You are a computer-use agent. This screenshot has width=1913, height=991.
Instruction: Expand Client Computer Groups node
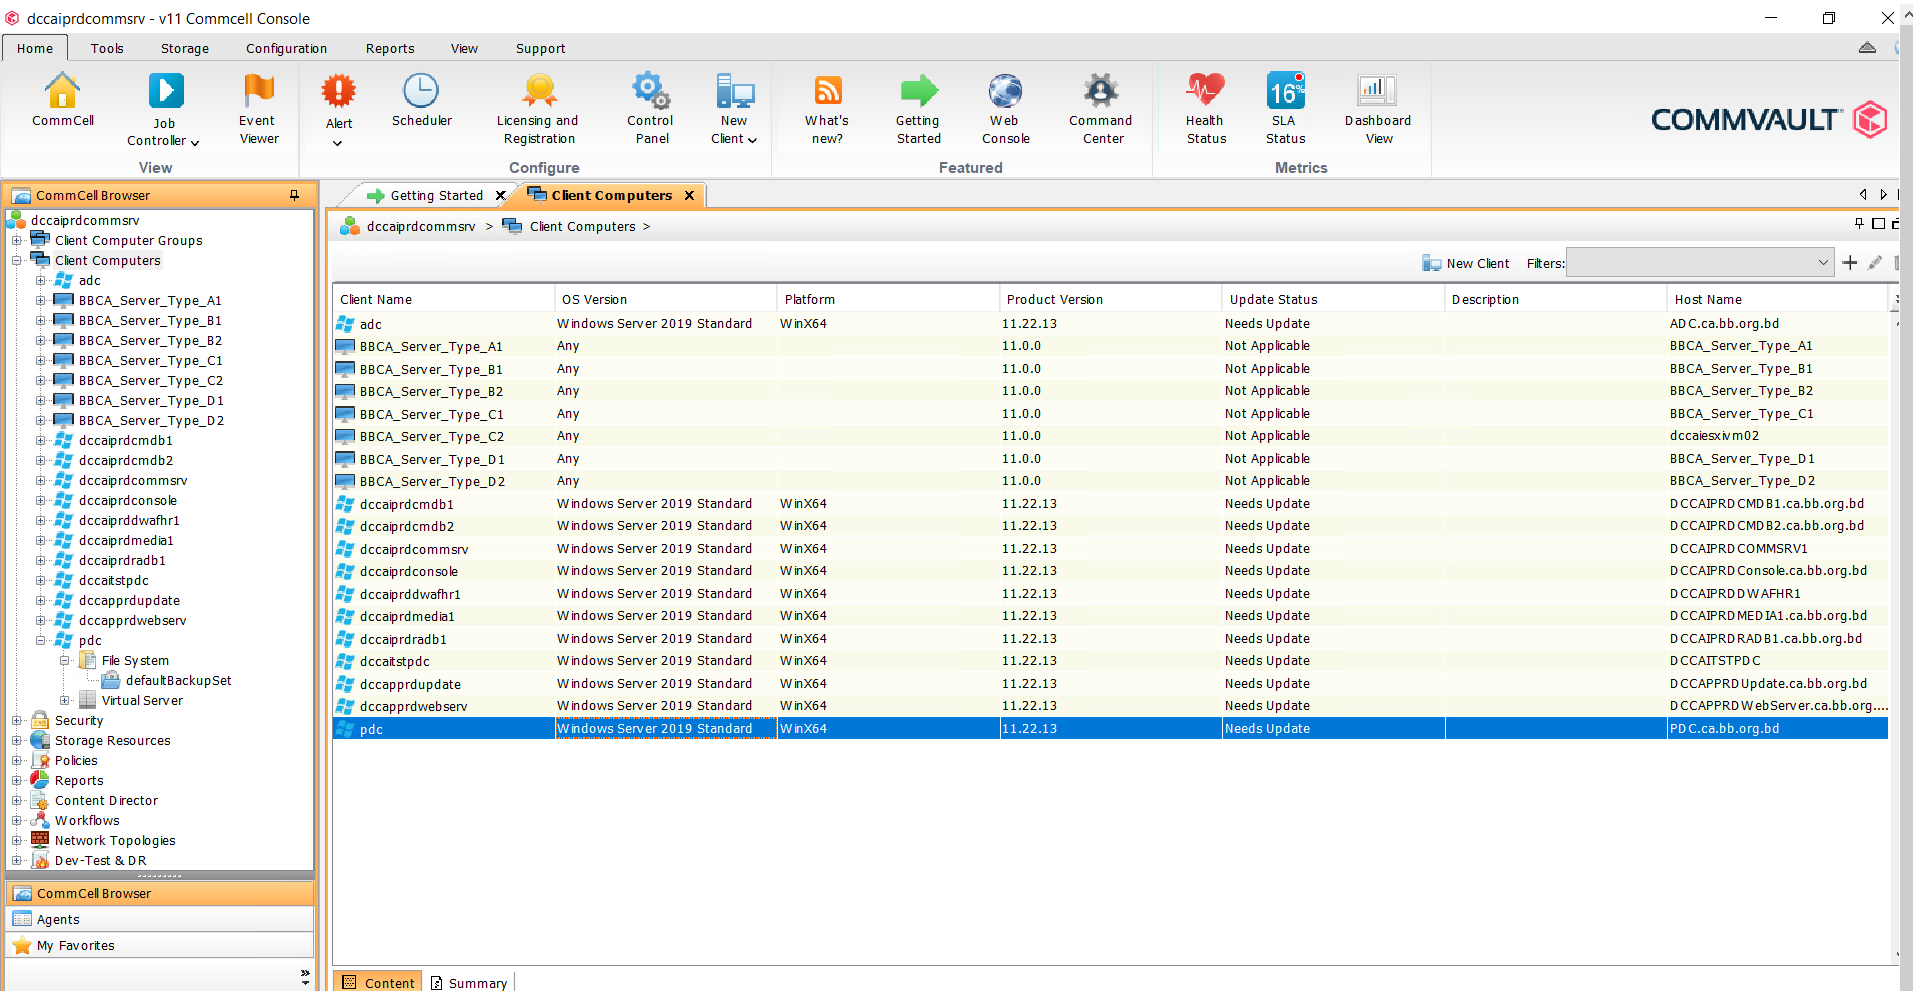pyautogui.click(x=17, y=240)
